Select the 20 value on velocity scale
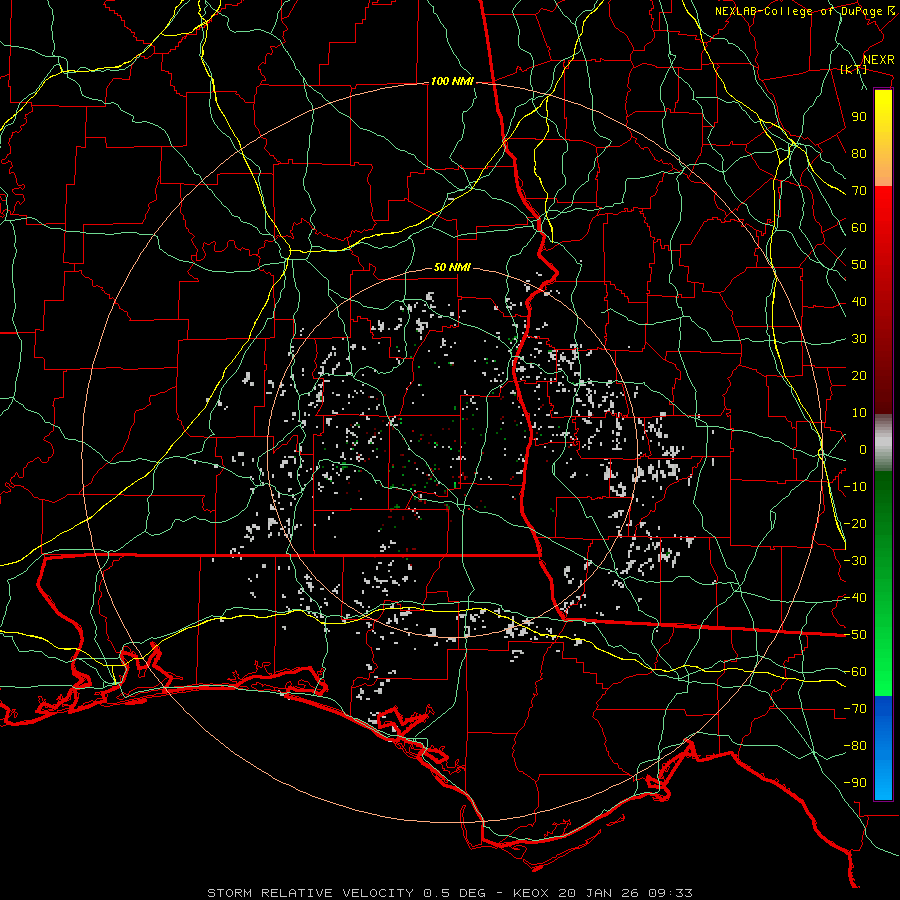This screenshot has height=900, width=900. coord(859,375)
